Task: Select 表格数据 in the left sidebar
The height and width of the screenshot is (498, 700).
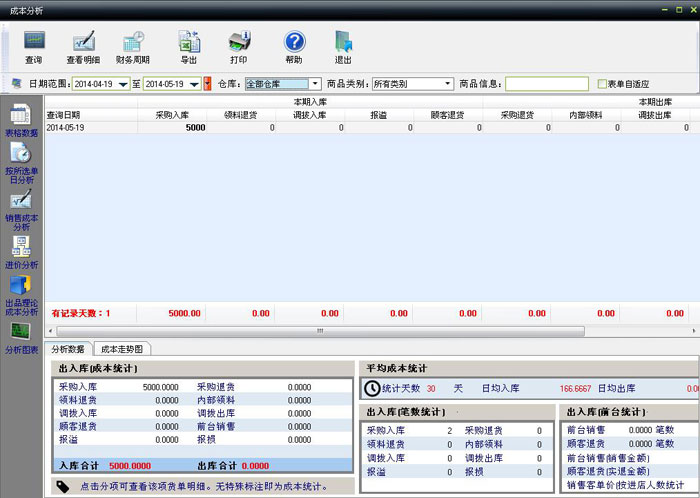Action: pyautogui.click(x=21, y=119)
